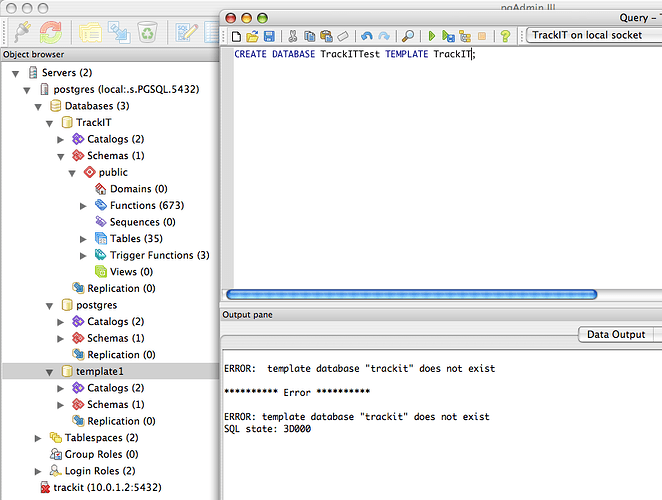
Task: Click the Cut scissors icon
Action: 294,36
